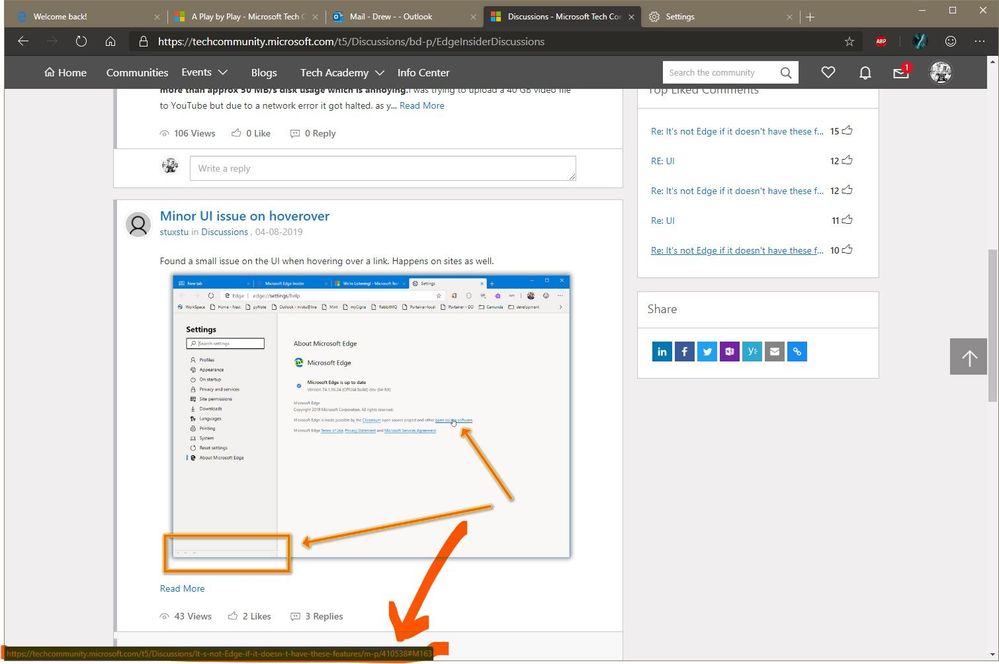Open a new browser tab with plus
Viewport: 999px width, 664px height.
810,17
